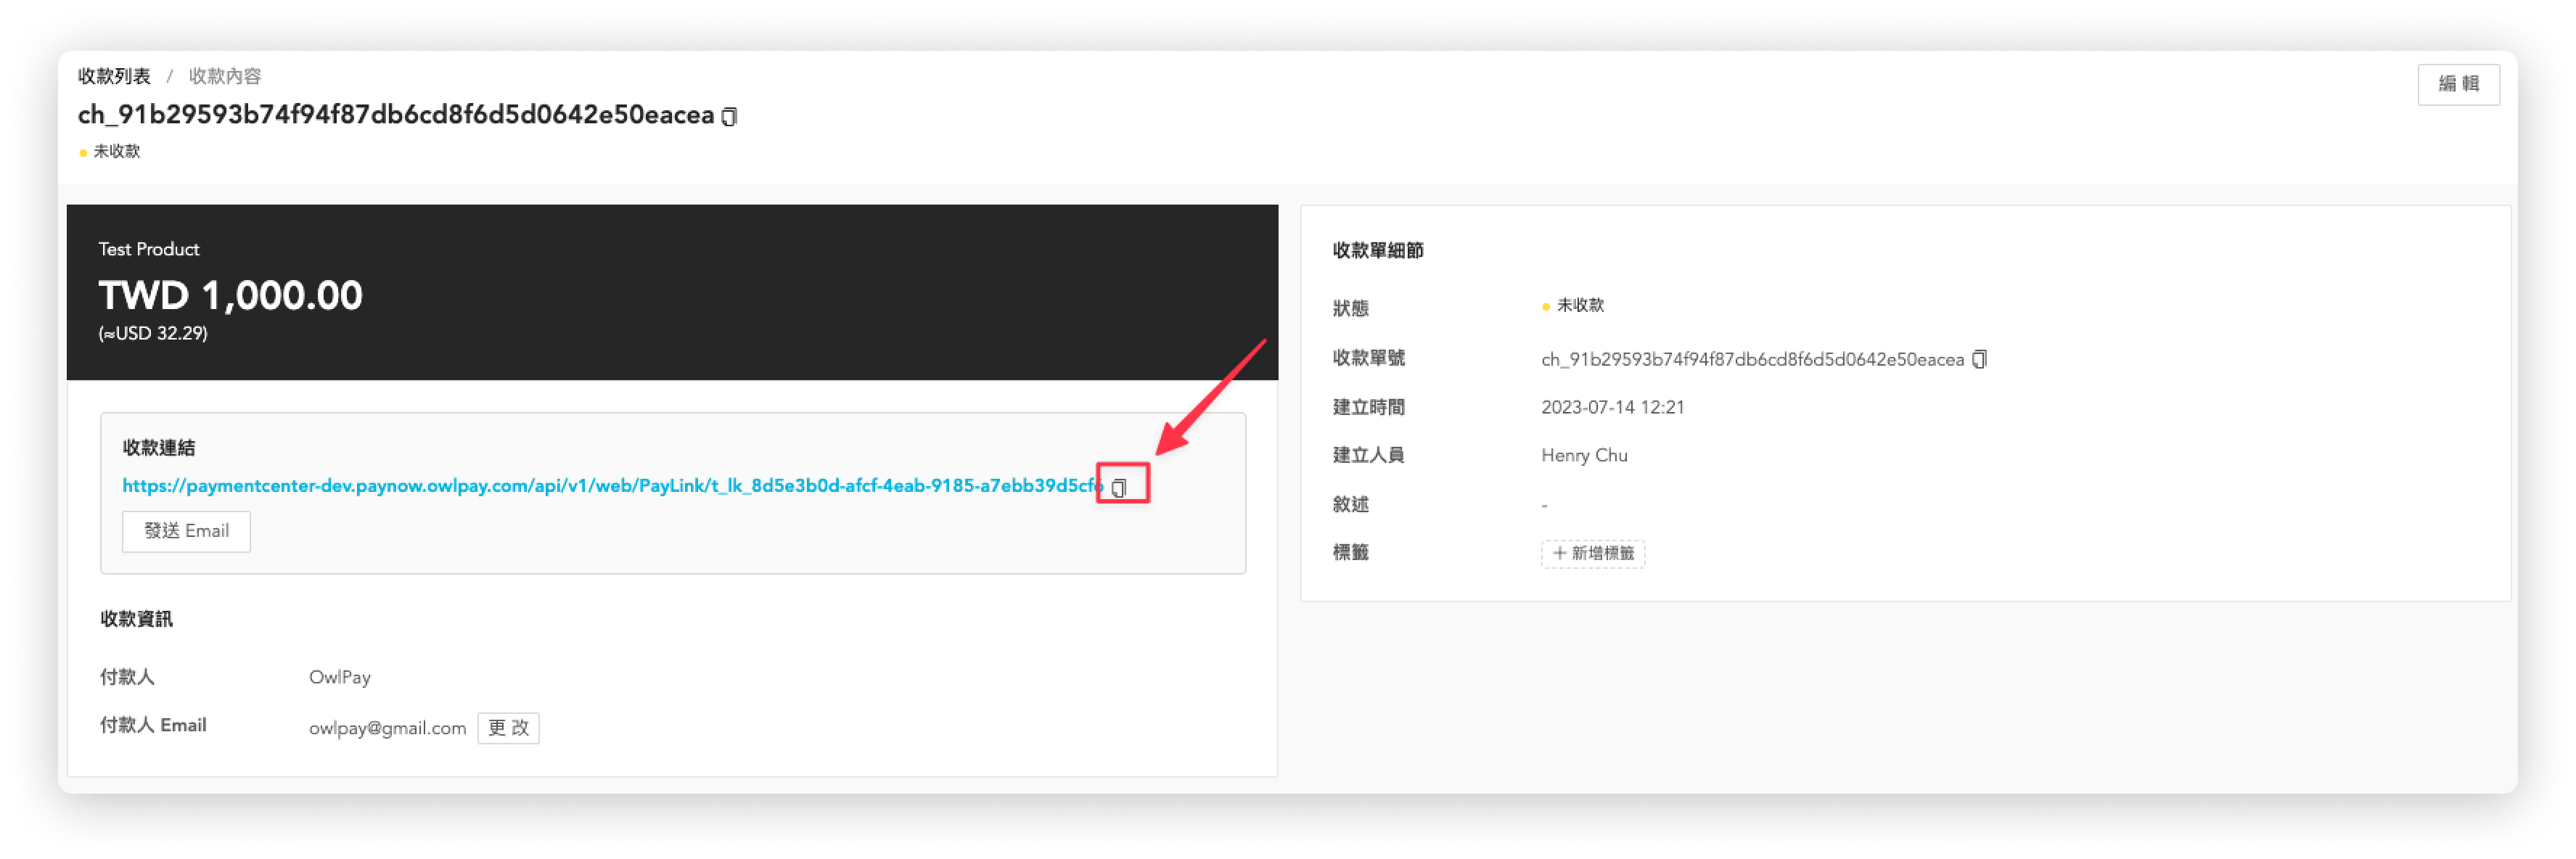
Task: Click the 付款人 Email label
Action: [153, 726]
